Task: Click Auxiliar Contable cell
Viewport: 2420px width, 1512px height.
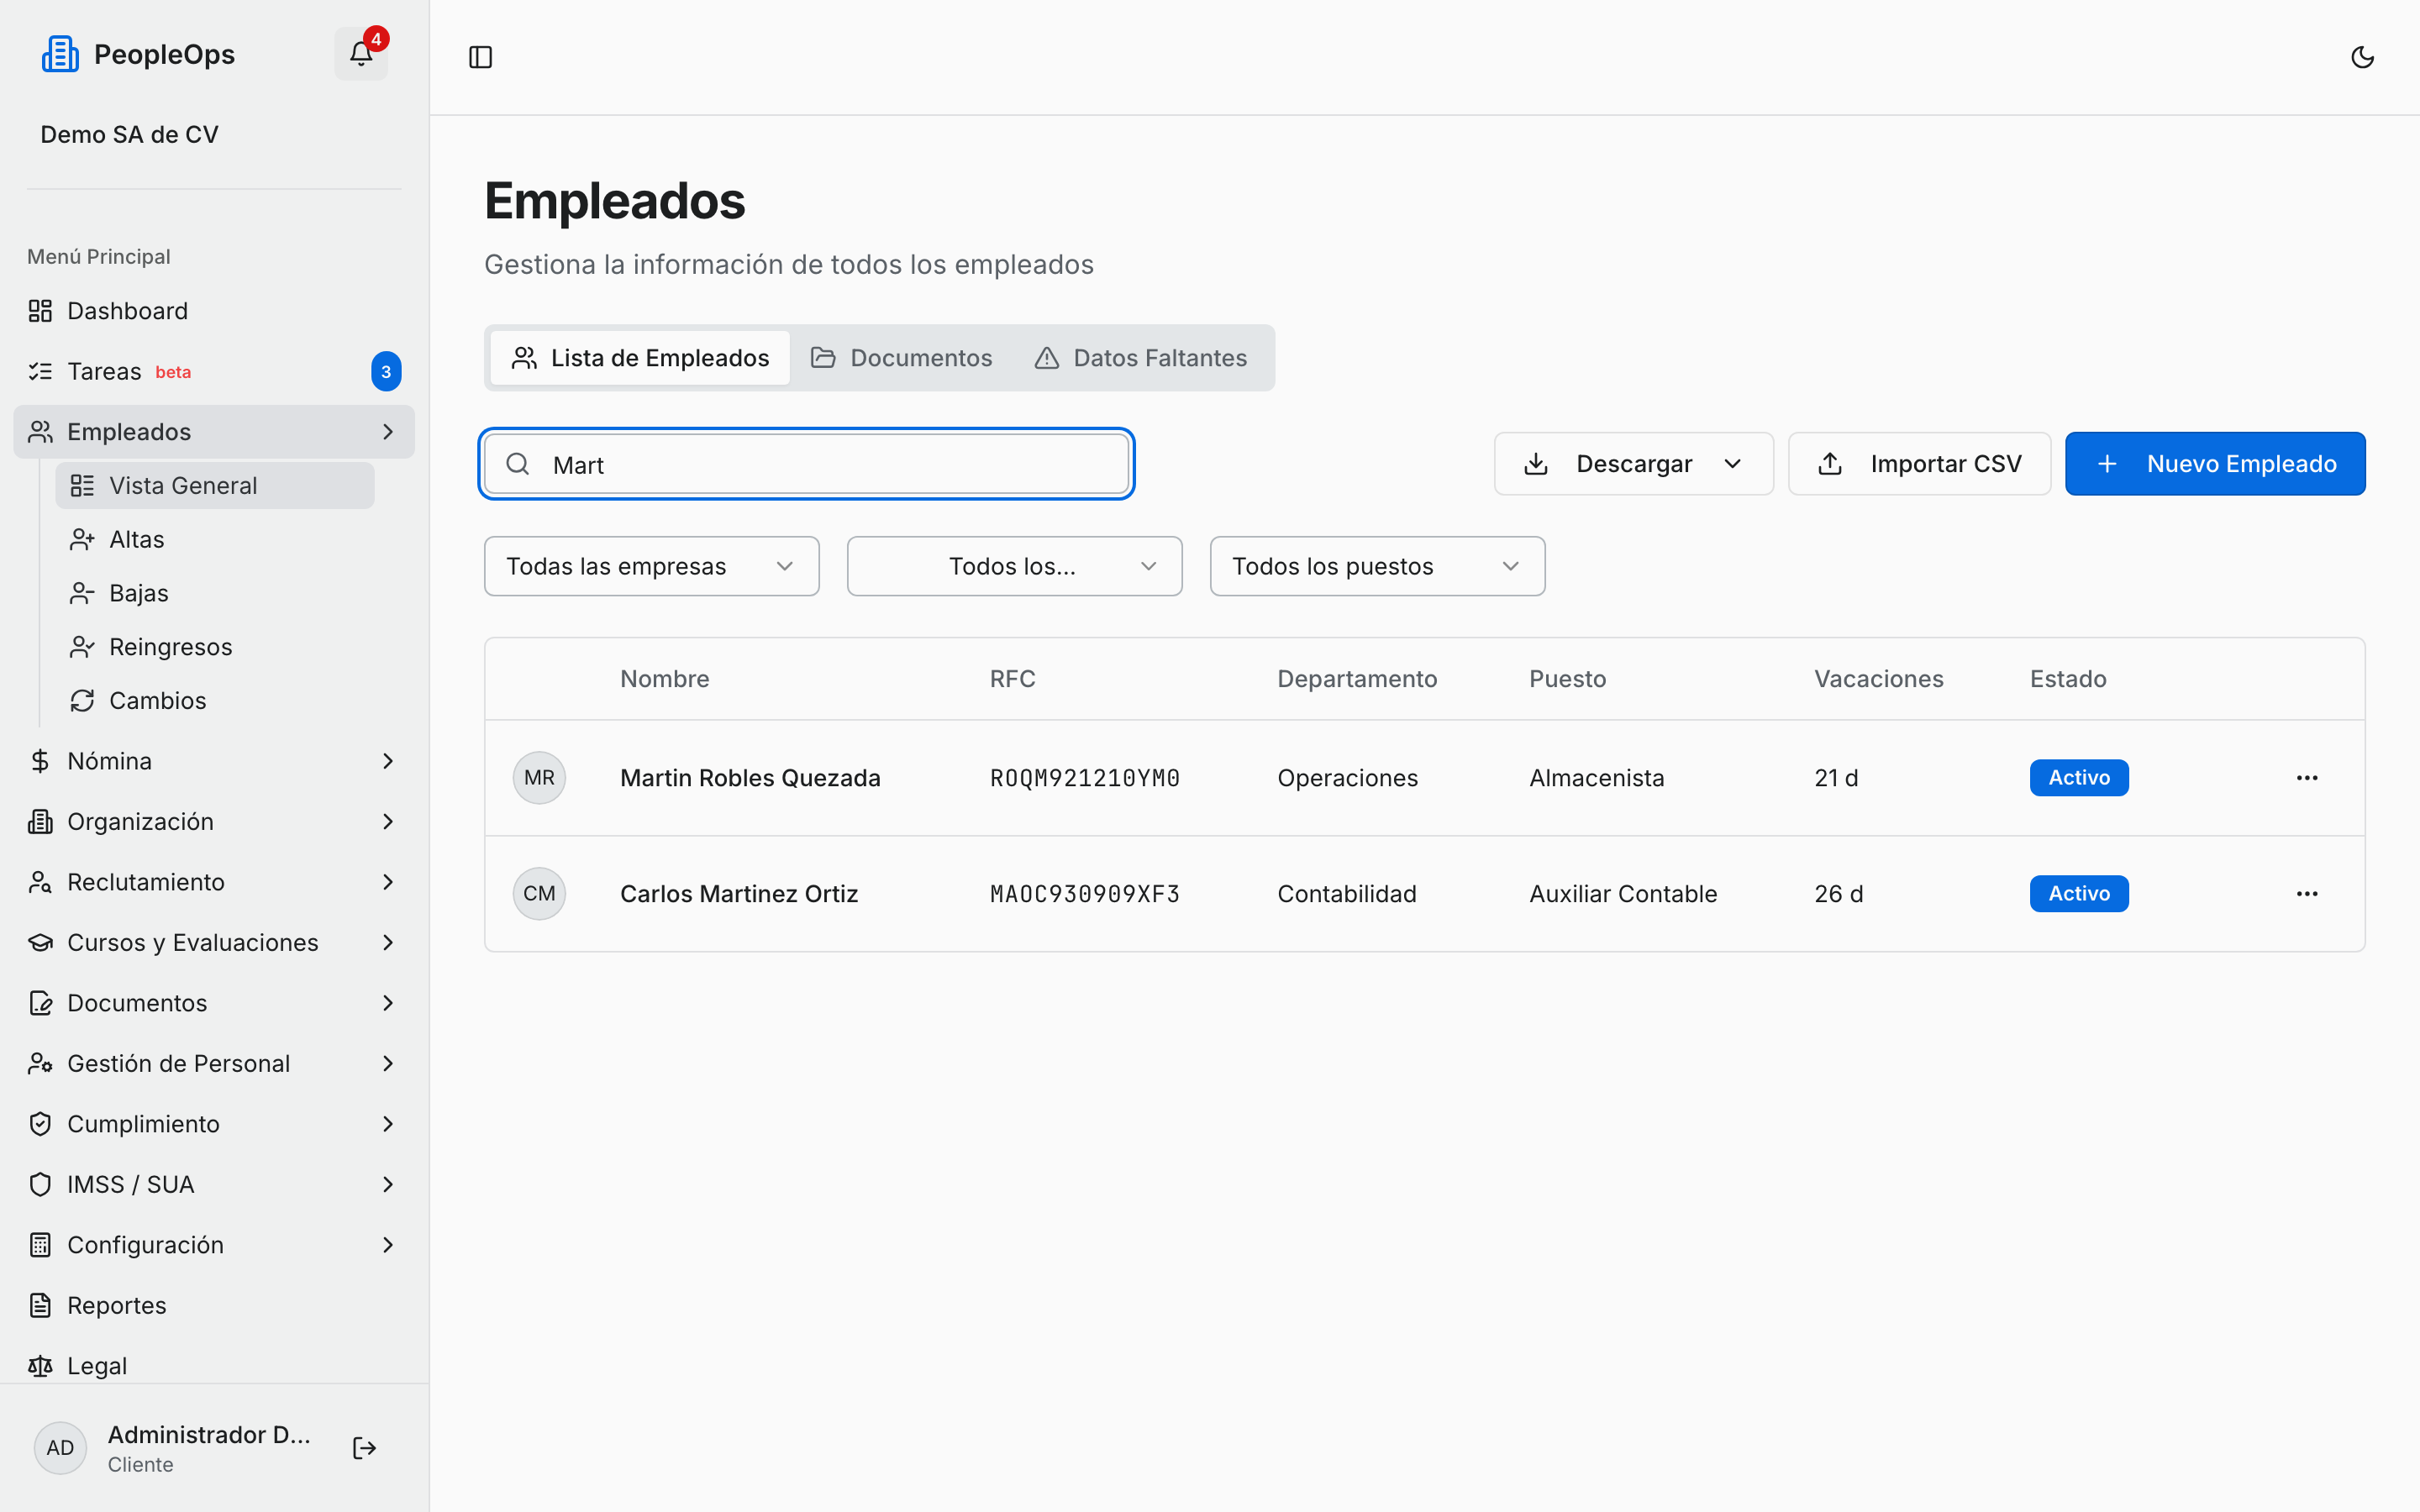Action: click(1623, 894)
